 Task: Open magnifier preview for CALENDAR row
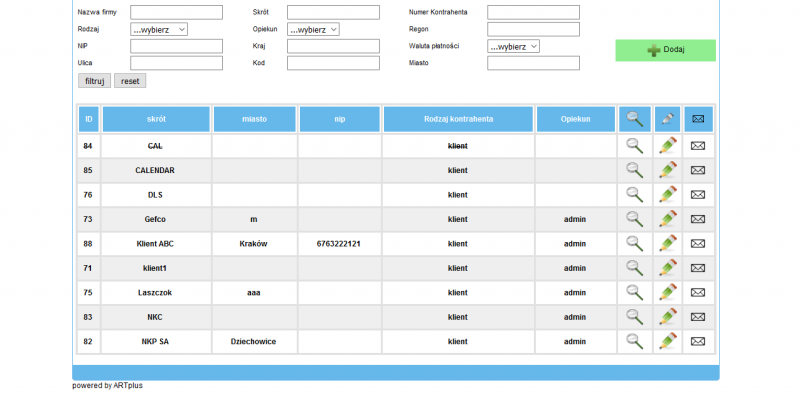(634, 170)
